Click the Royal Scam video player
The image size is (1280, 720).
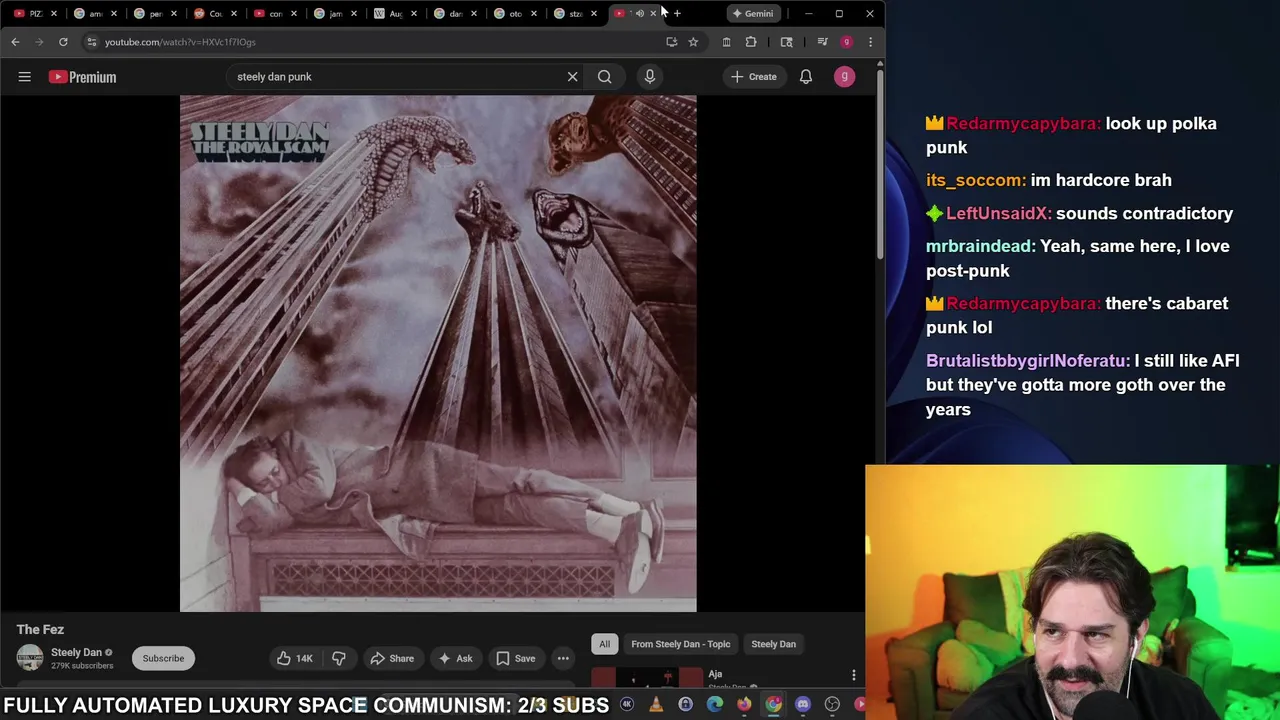tap(438, 353)
